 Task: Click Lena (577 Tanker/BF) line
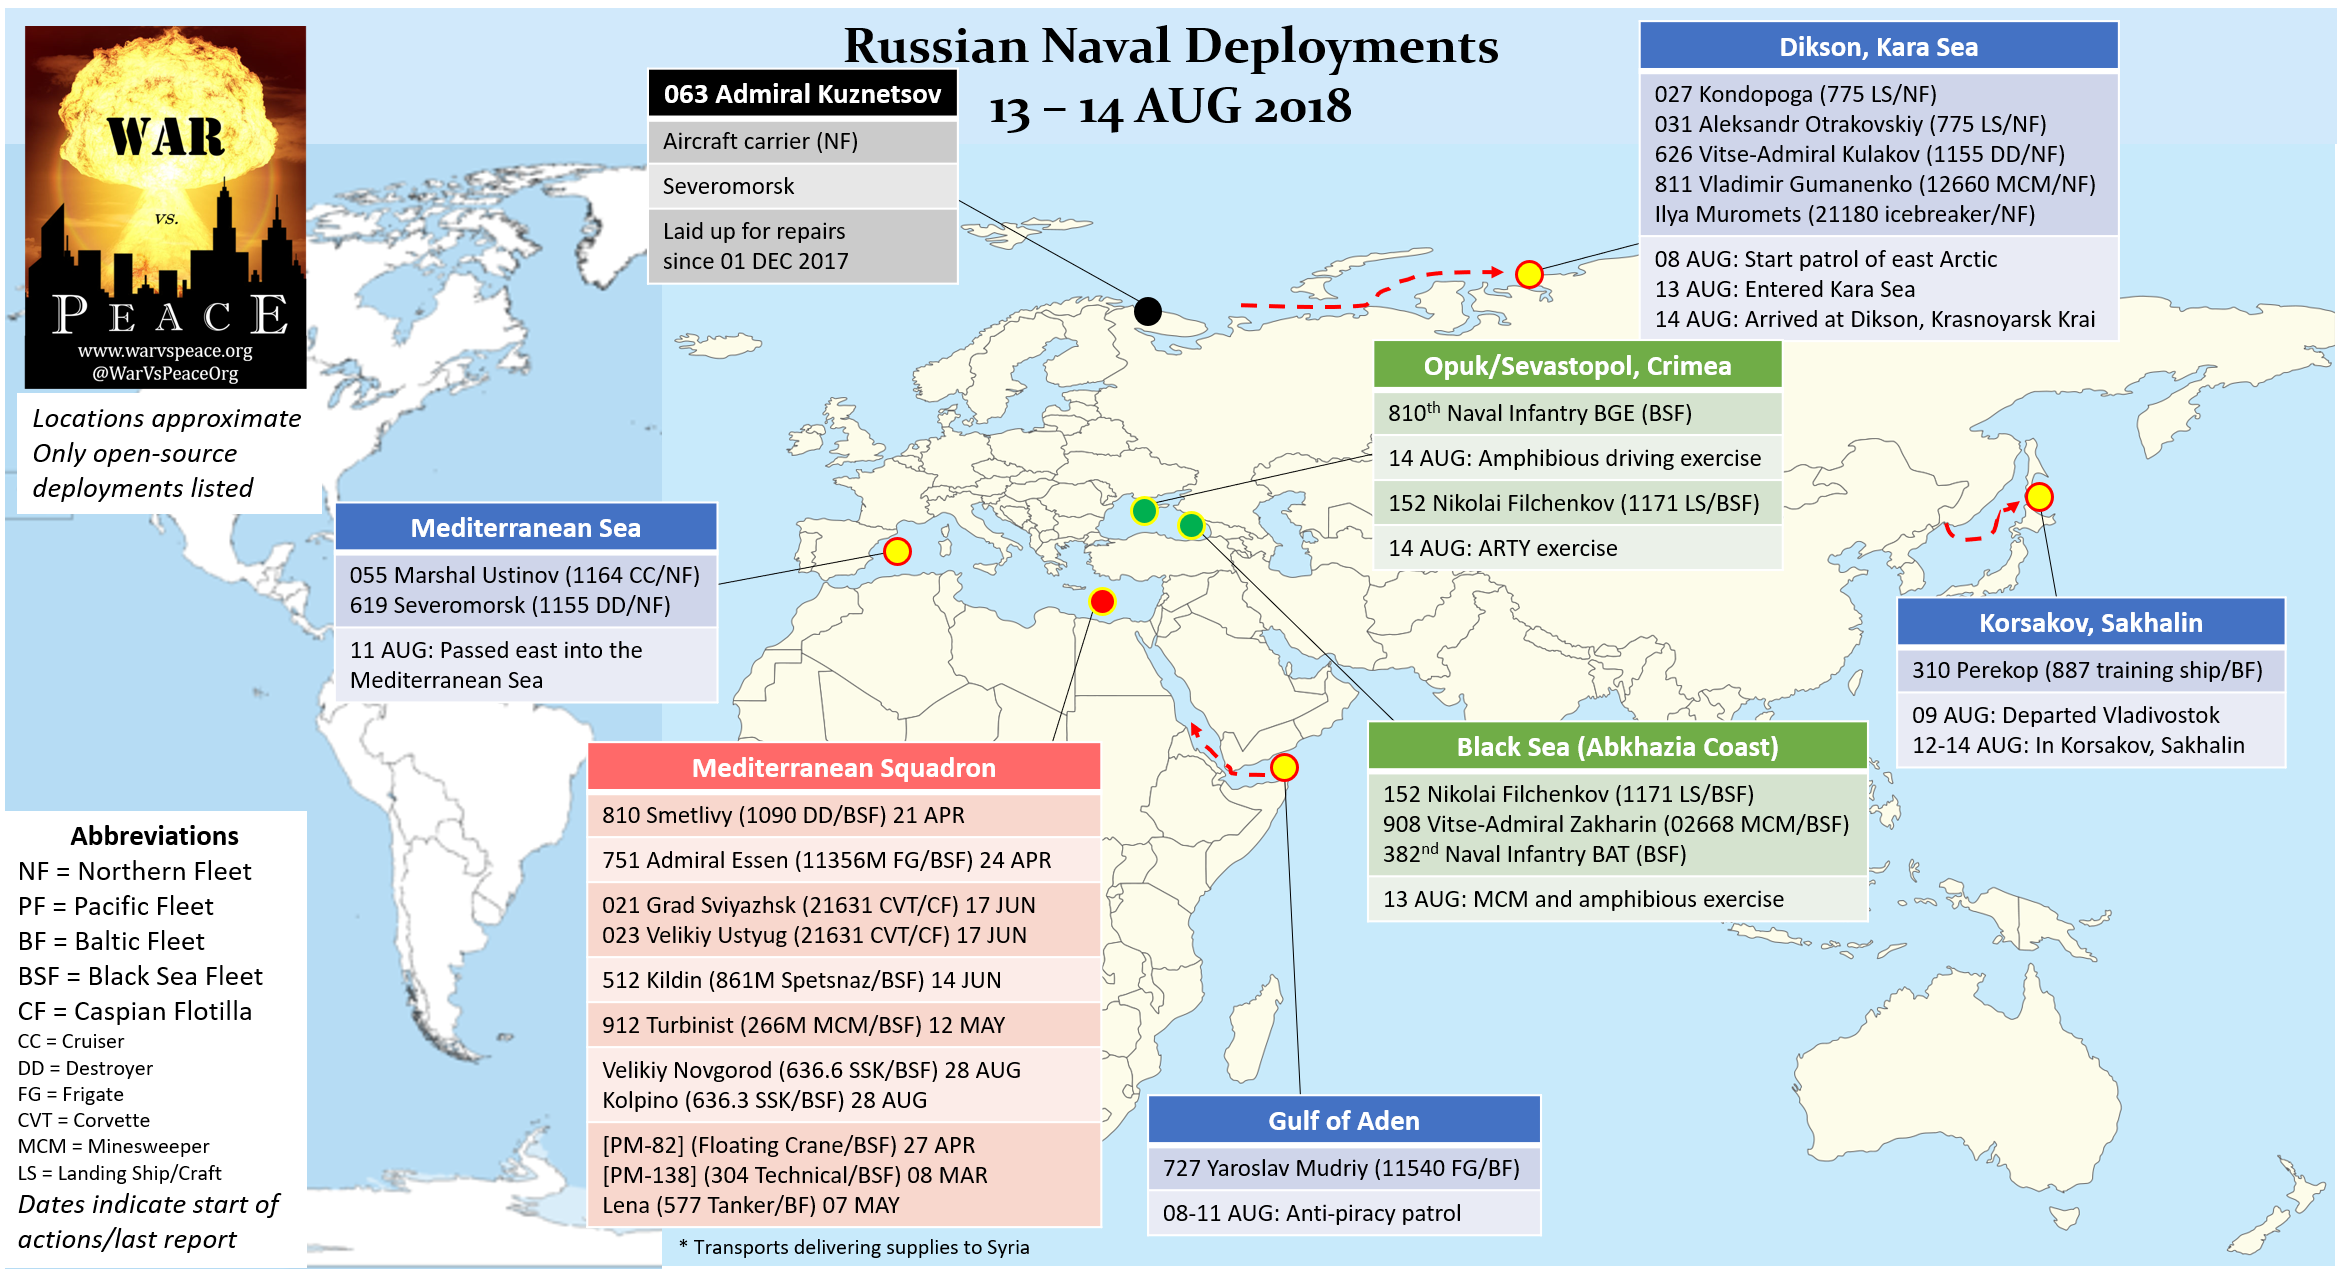point(750,1205)
